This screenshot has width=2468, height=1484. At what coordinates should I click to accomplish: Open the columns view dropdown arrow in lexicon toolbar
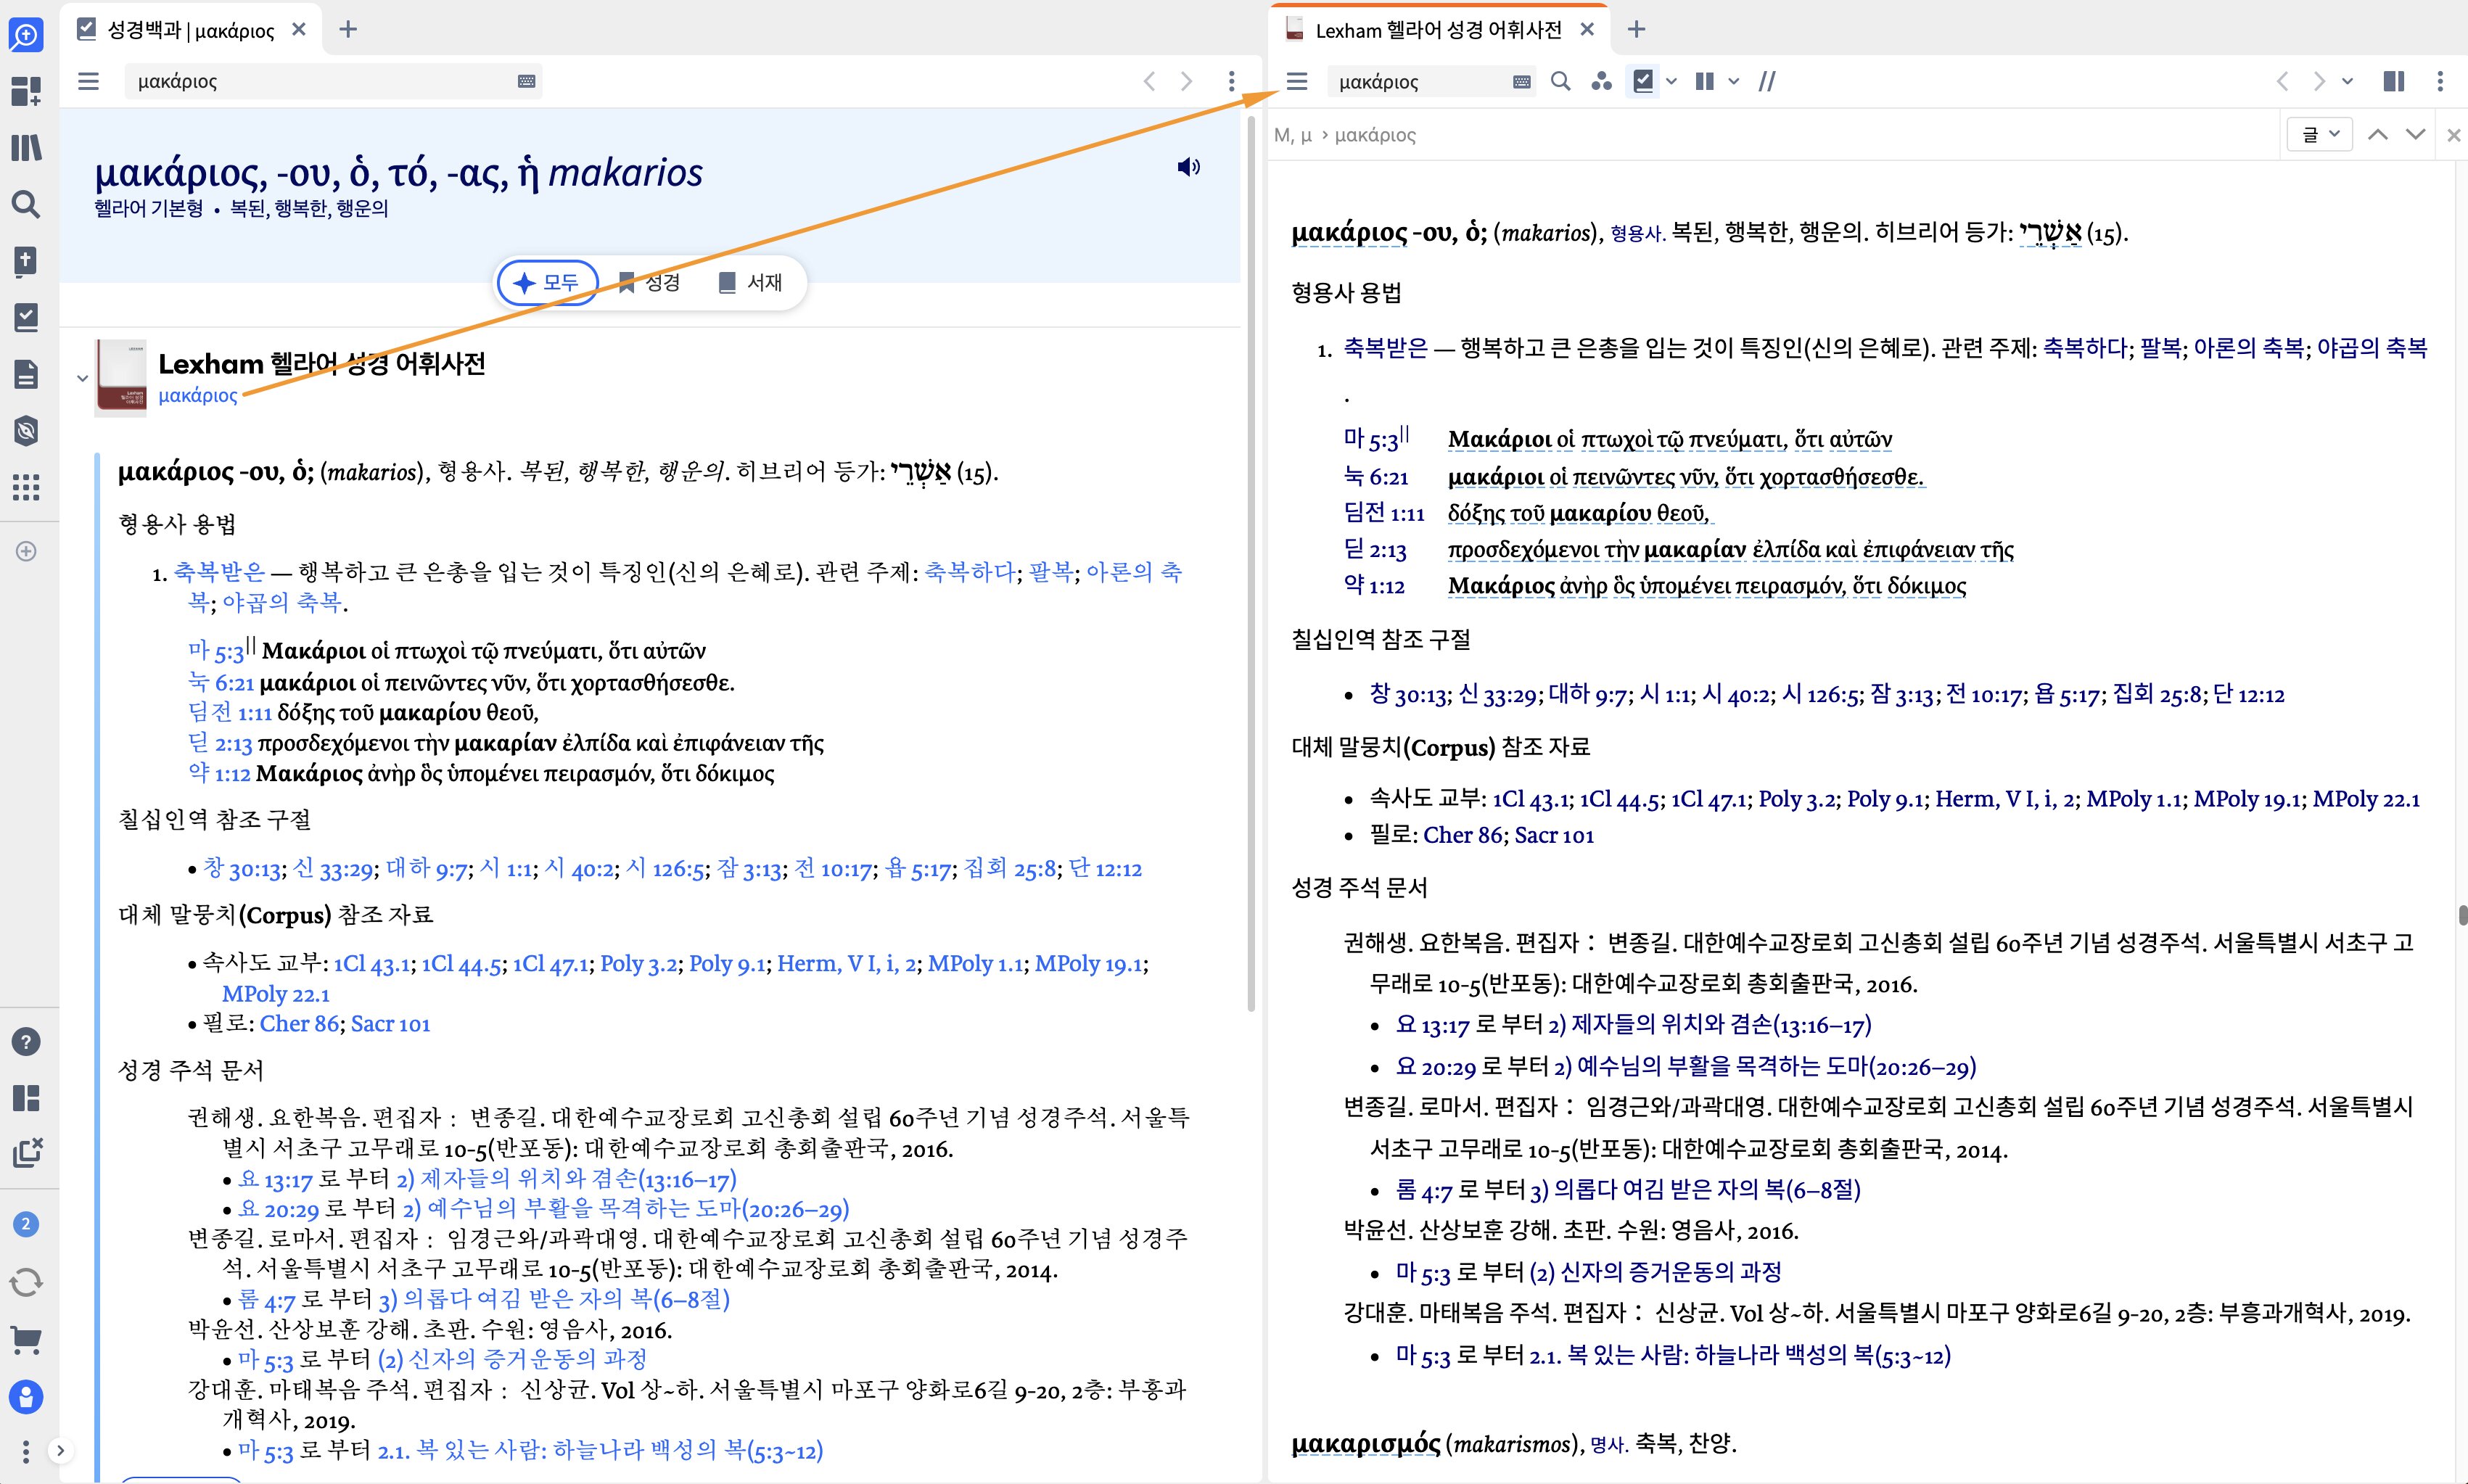pyautogui.click(x=1733, y=82)
